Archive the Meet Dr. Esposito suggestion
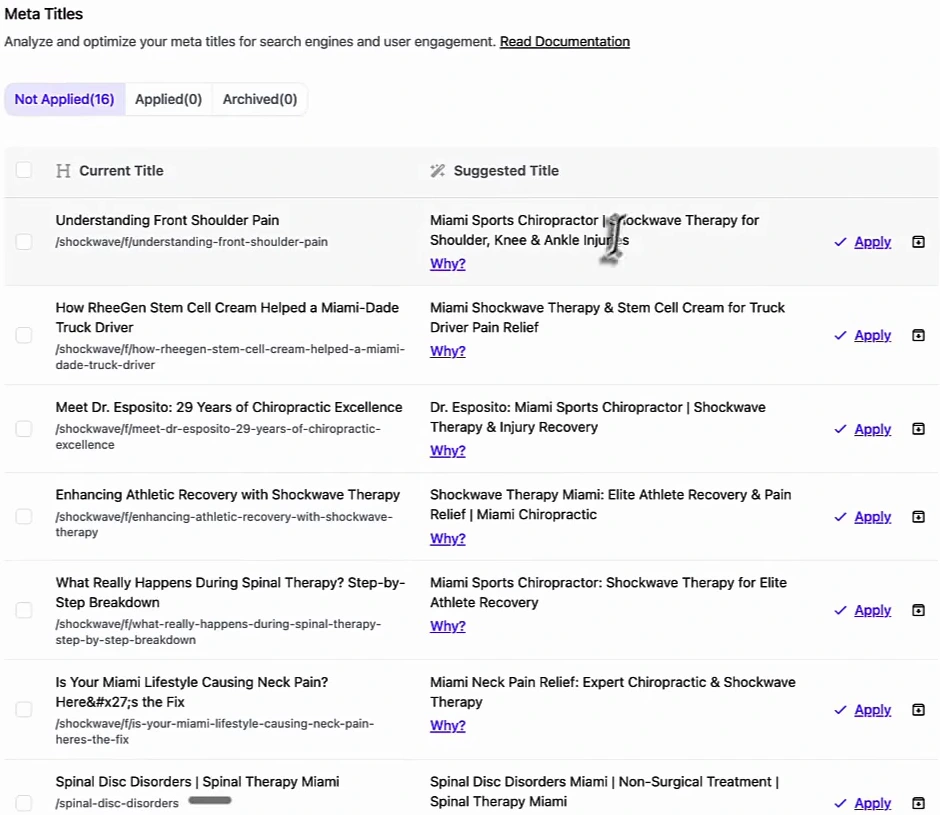Viewport: 940px width, 815px height. (x=918, y=429)
